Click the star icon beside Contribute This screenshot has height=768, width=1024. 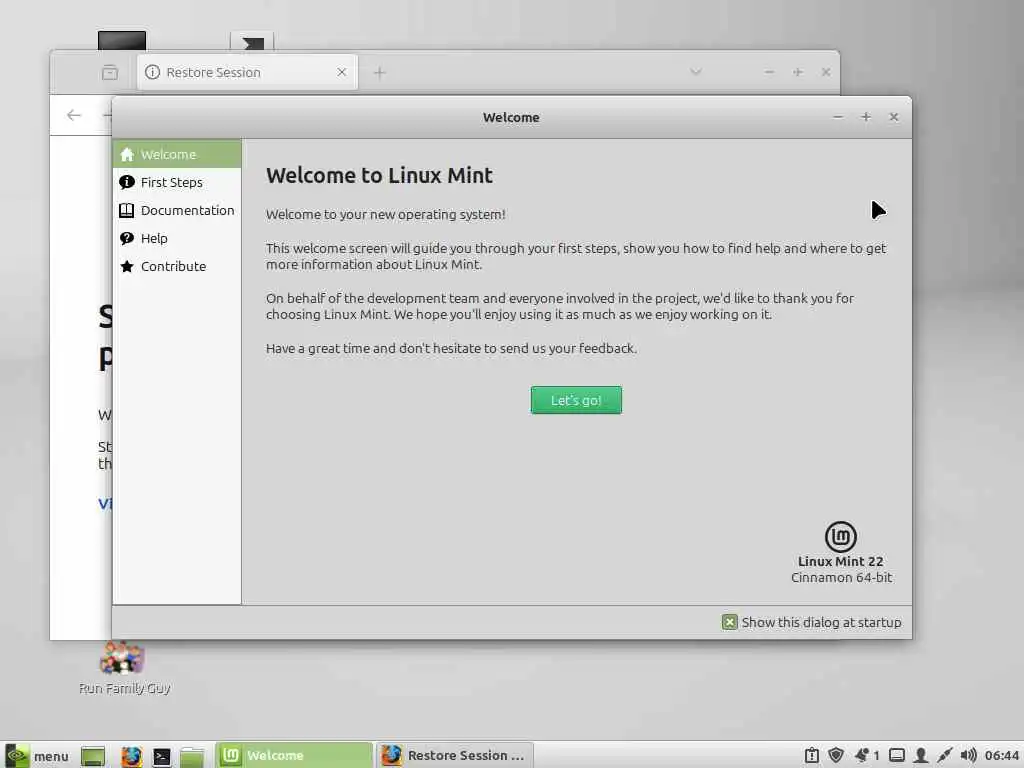(127, 266)
